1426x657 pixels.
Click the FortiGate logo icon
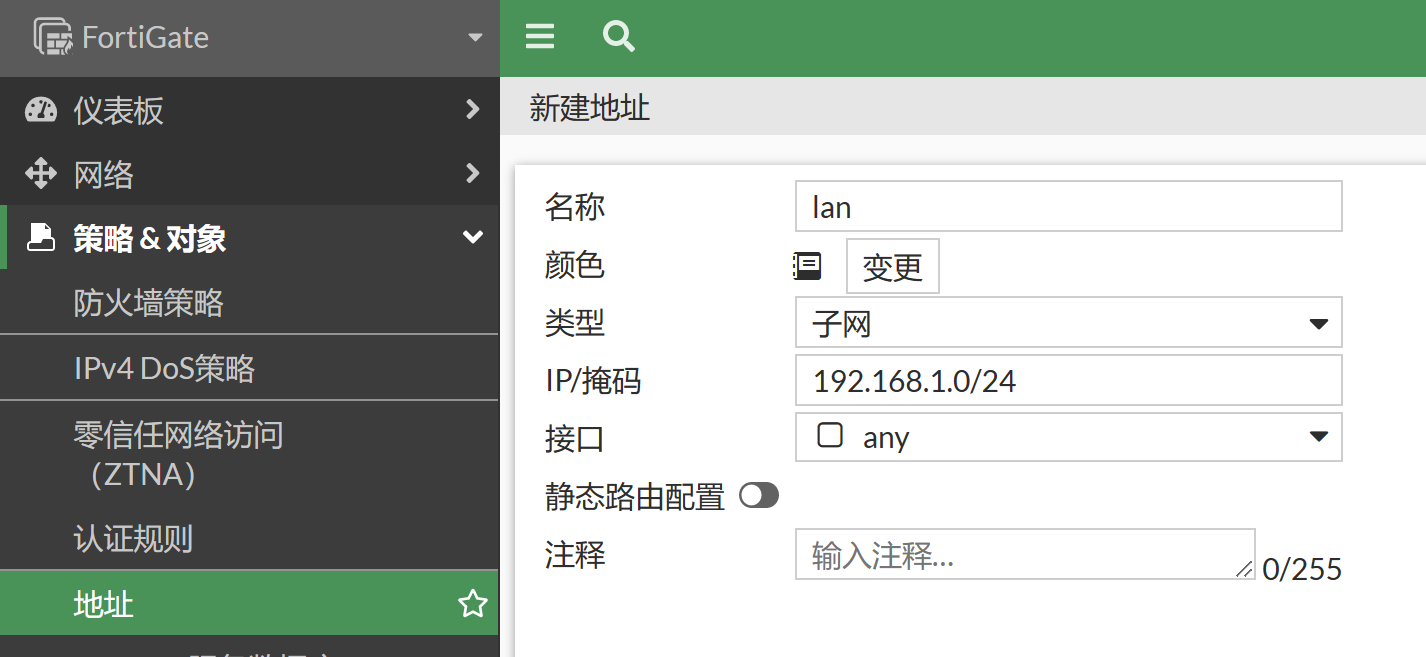coord(54,37)
